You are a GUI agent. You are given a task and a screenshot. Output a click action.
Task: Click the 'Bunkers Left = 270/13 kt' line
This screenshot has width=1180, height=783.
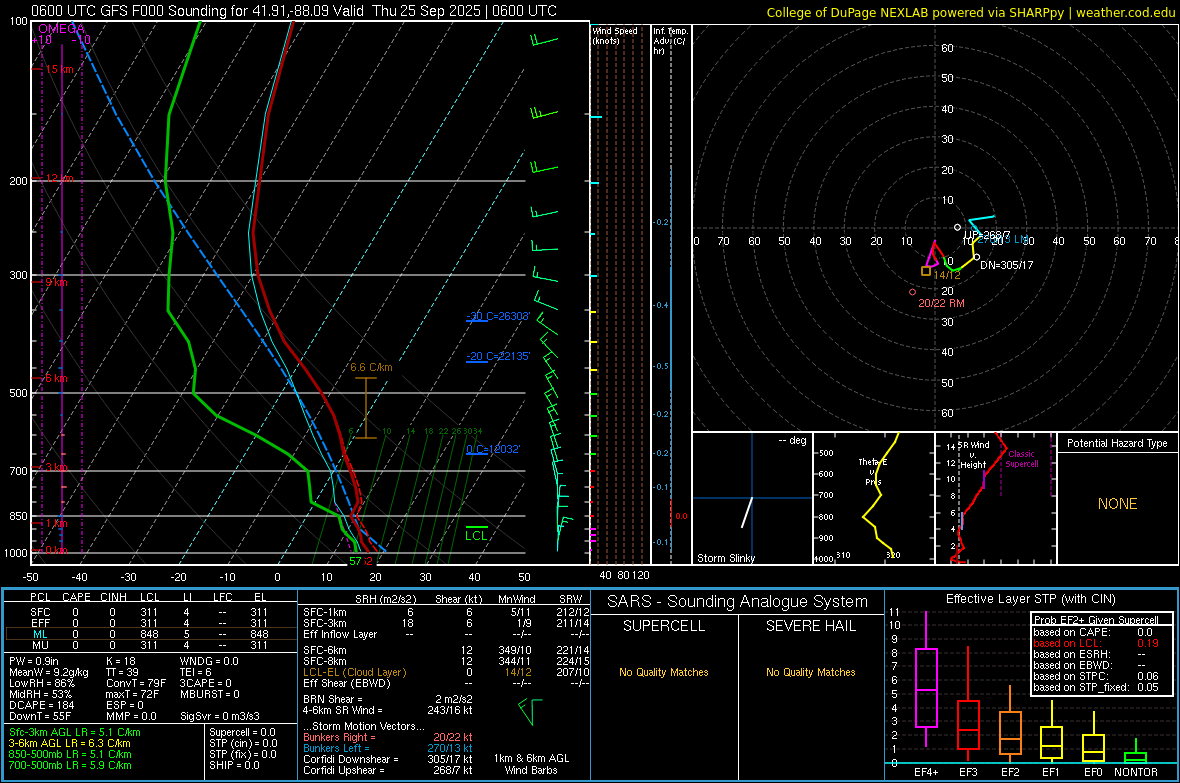click(388, 748)
